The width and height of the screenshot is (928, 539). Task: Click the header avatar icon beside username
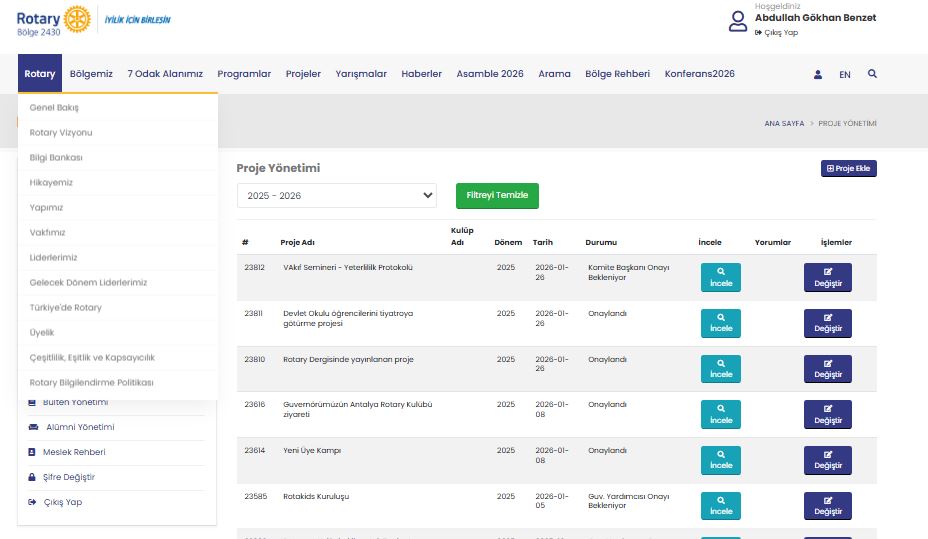click(x=738, y=21)
